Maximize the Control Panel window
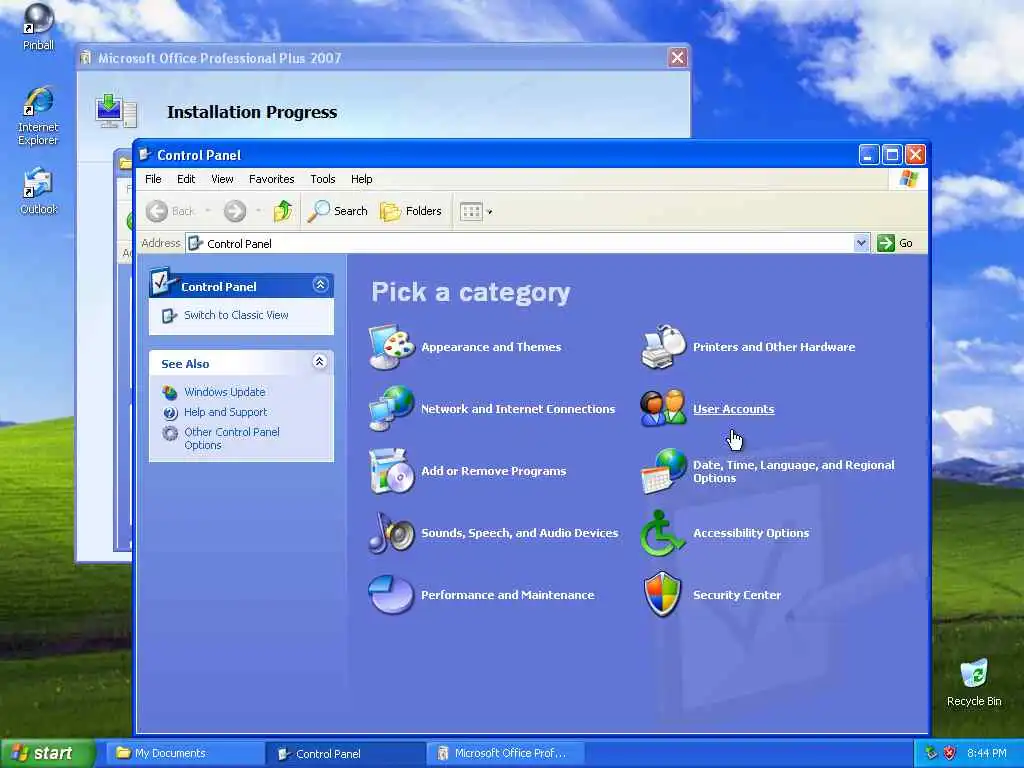This screenshot has height=768, width=1024. (892, 155)
